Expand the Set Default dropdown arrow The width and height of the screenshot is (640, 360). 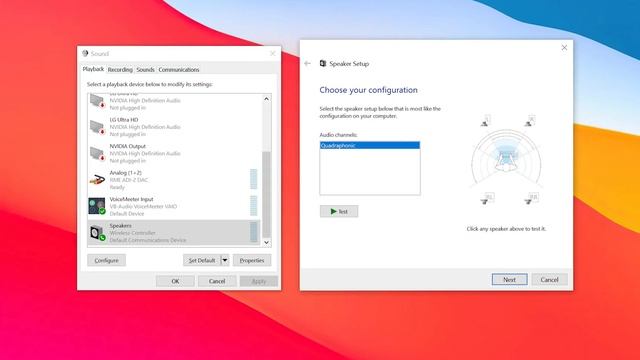coord(225,260)
